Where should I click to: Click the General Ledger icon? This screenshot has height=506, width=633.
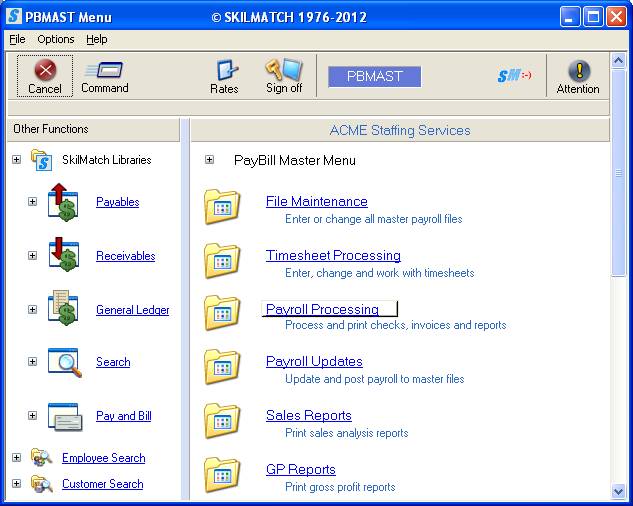coord(63,308)
